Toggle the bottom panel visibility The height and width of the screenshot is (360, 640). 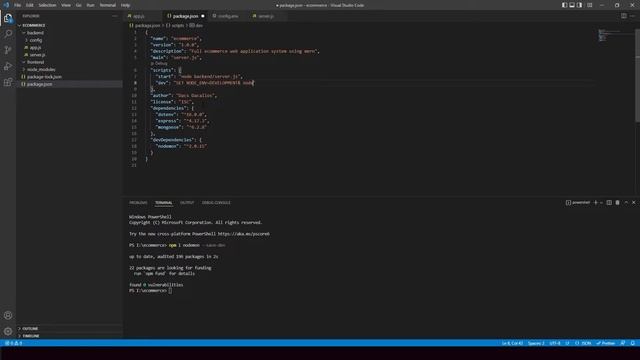[x=572, y=5]
